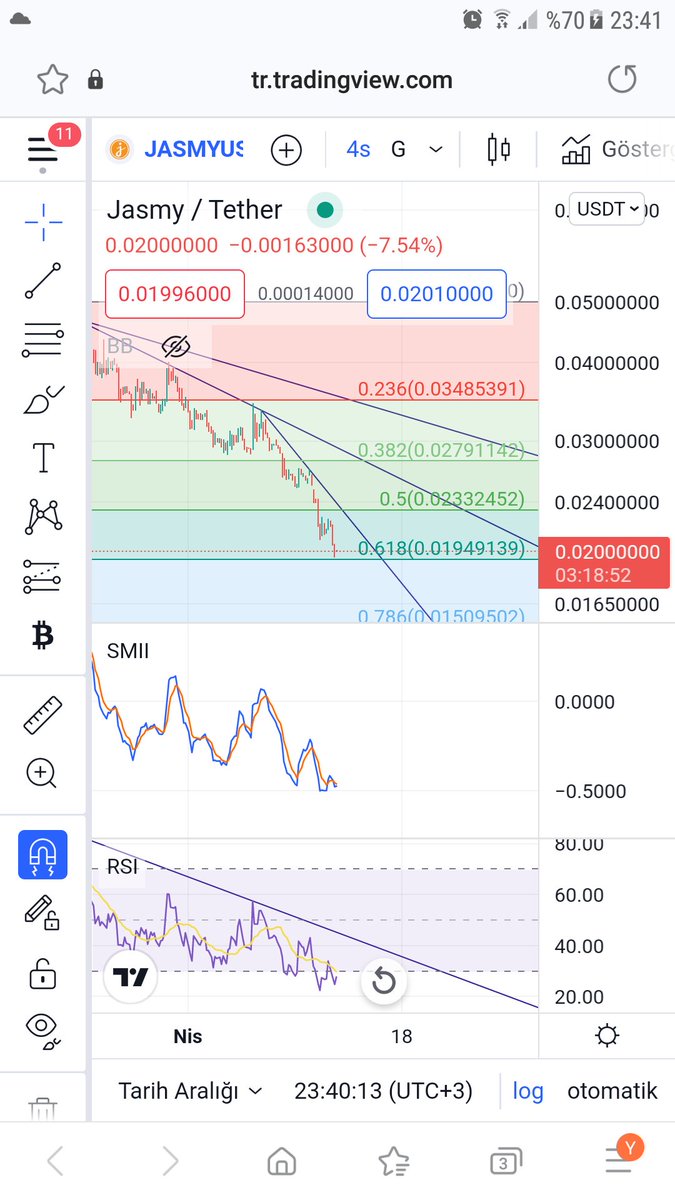Click the TradingView logo on chart
The image size is (675, 1200).
coord(131,978)
